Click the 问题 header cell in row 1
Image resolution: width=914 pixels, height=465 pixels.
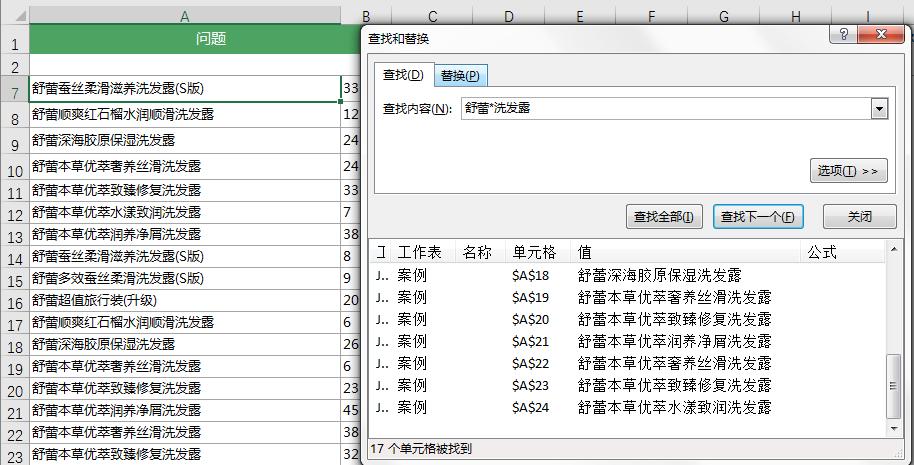click(185, 40)
